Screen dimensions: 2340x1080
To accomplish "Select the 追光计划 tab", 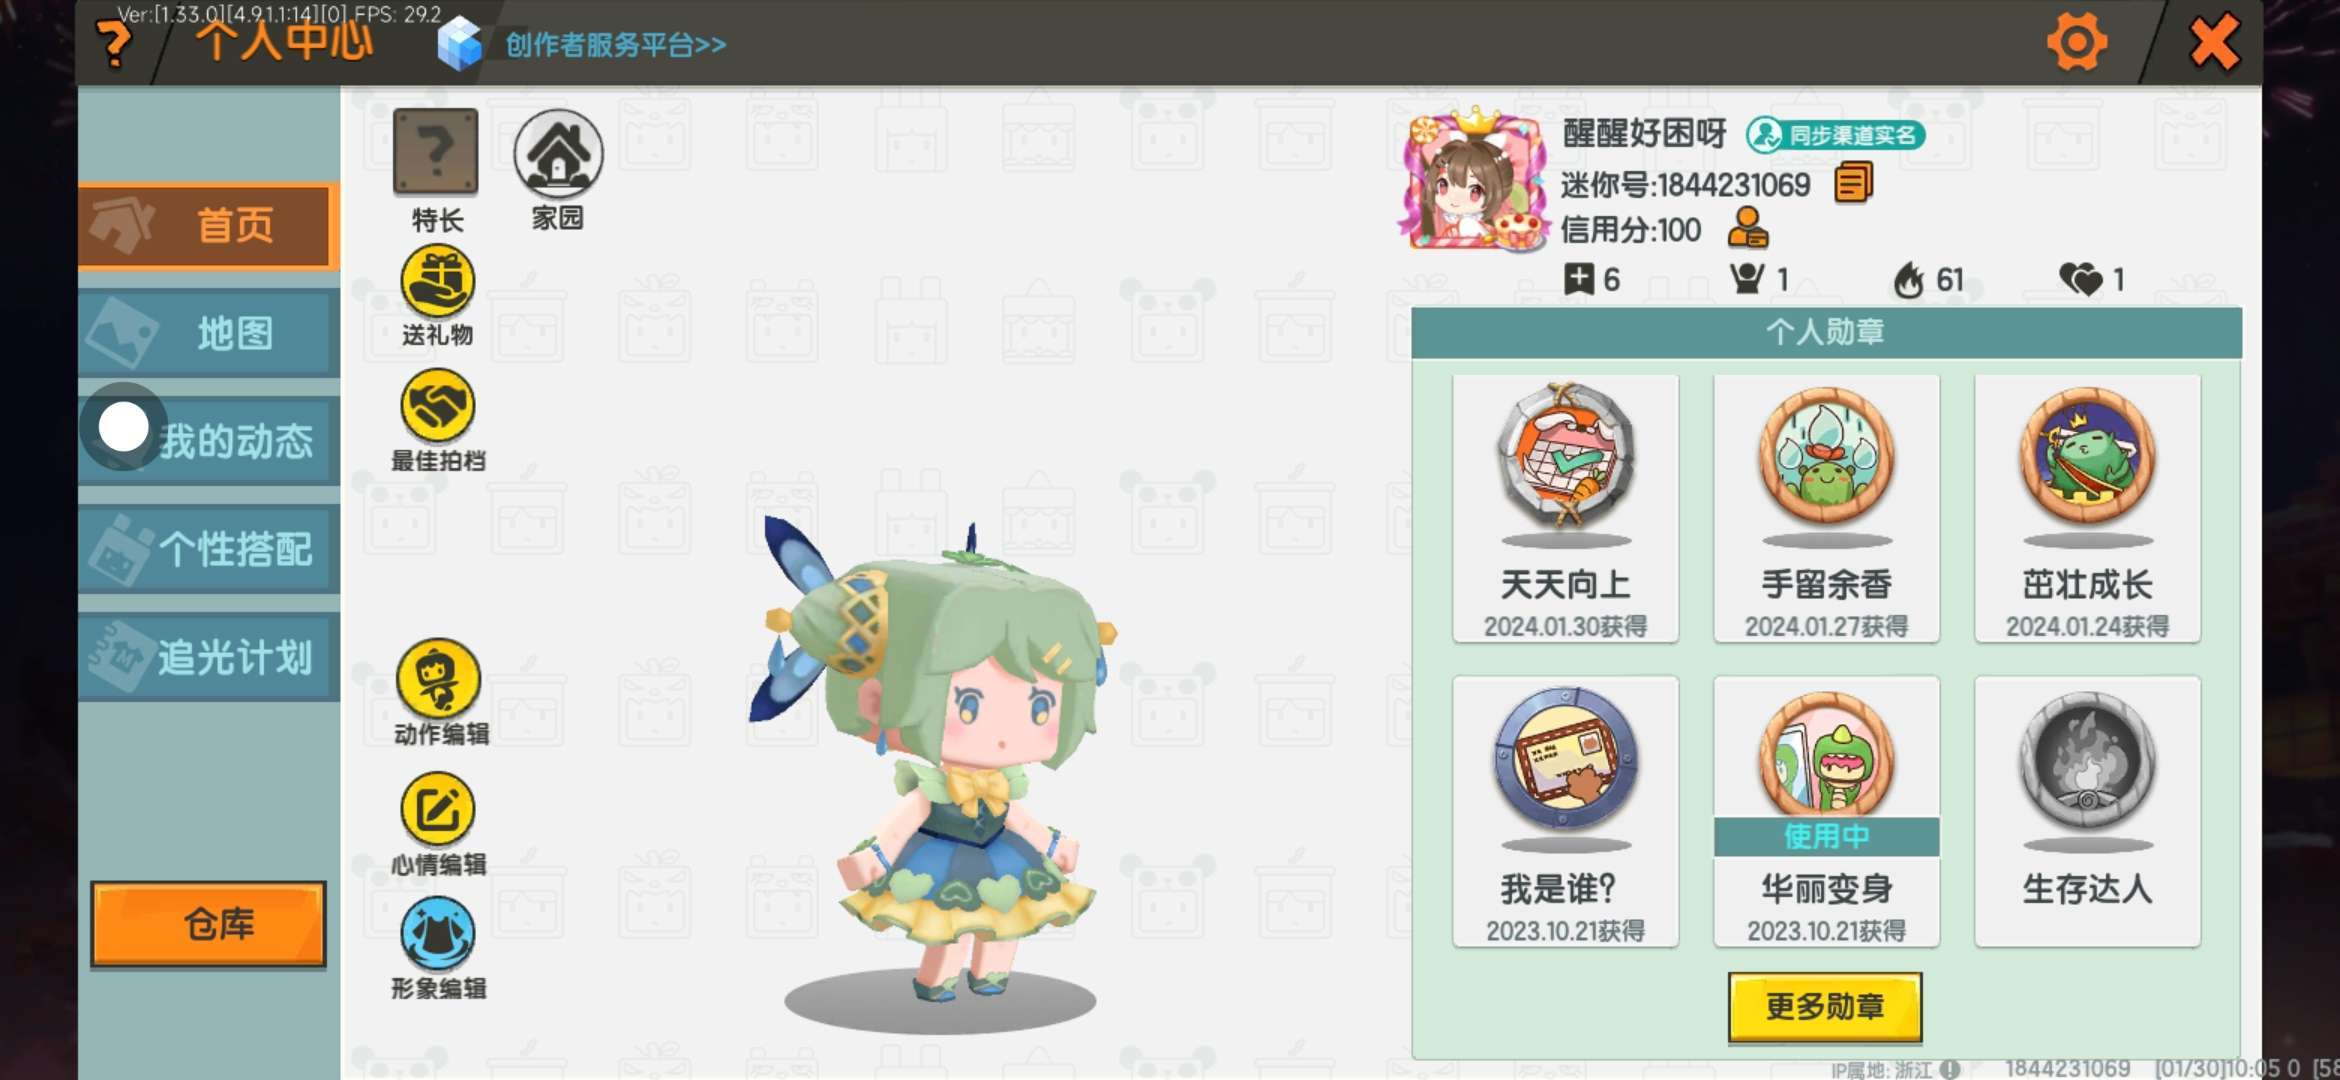I will 208,657.
